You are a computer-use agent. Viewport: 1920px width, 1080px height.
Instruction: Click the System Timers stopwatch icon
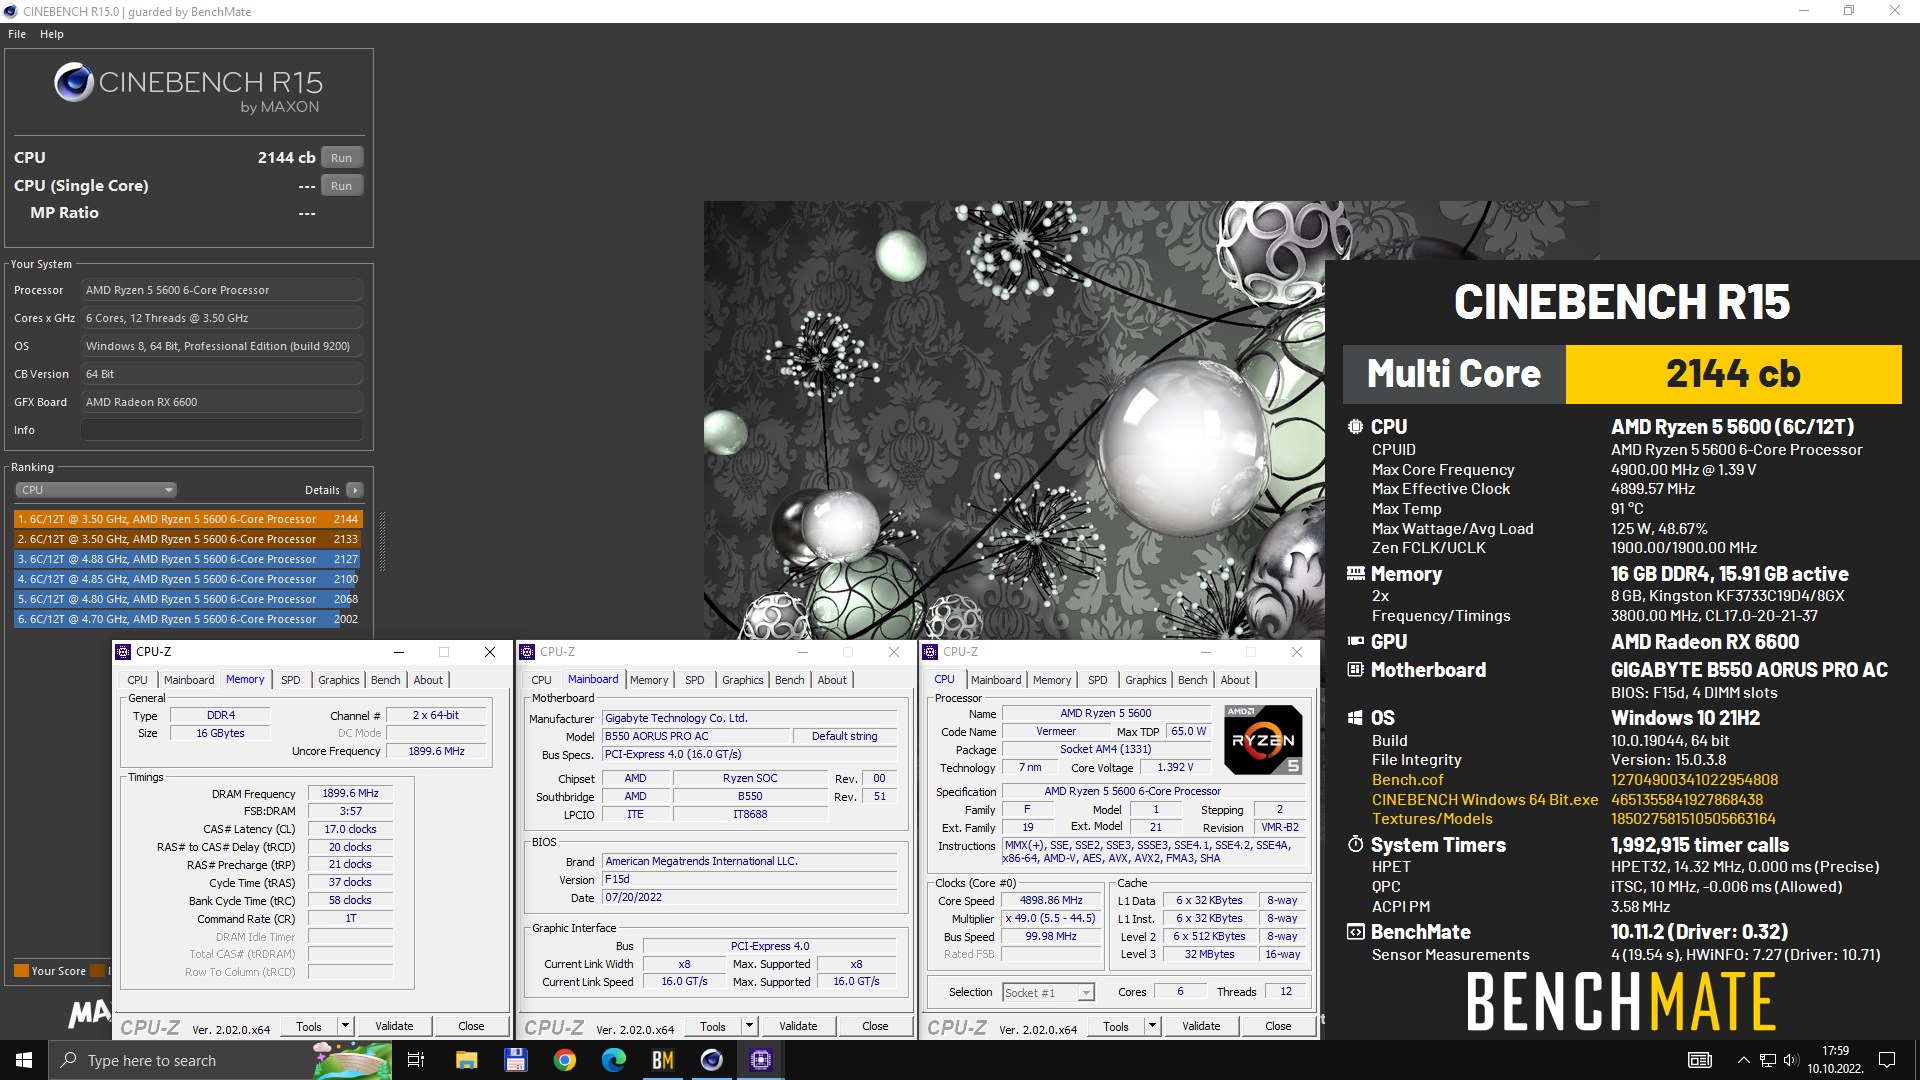1355,845
